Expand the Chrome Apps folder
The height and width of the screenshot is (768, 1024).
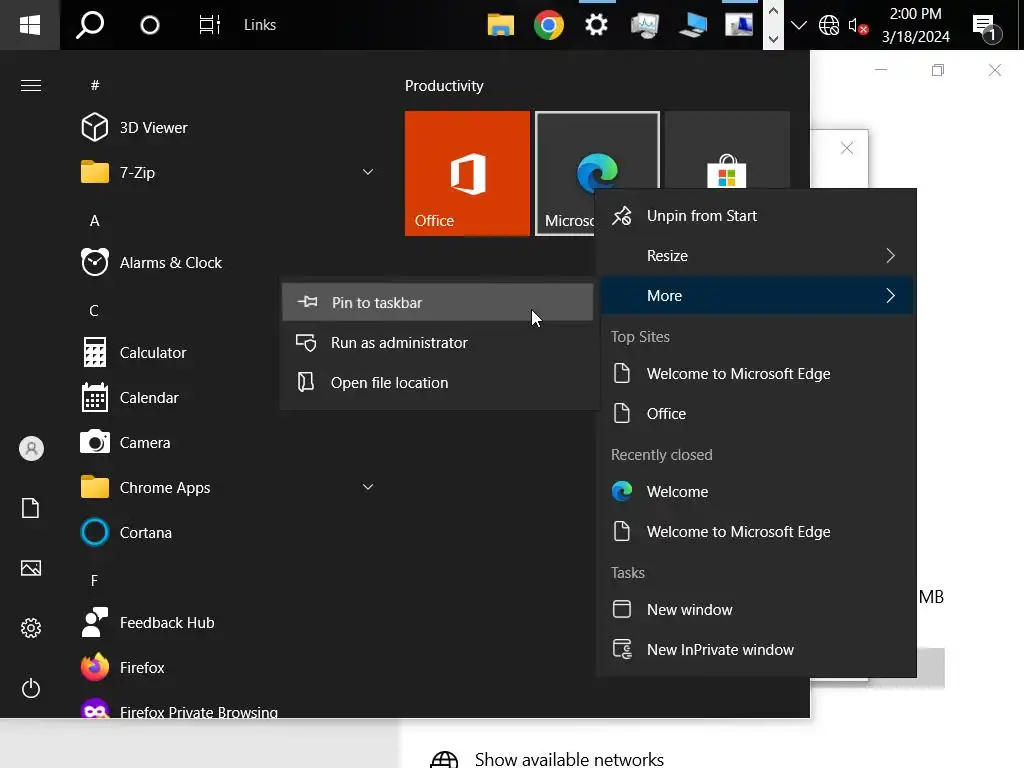(229, 488)
